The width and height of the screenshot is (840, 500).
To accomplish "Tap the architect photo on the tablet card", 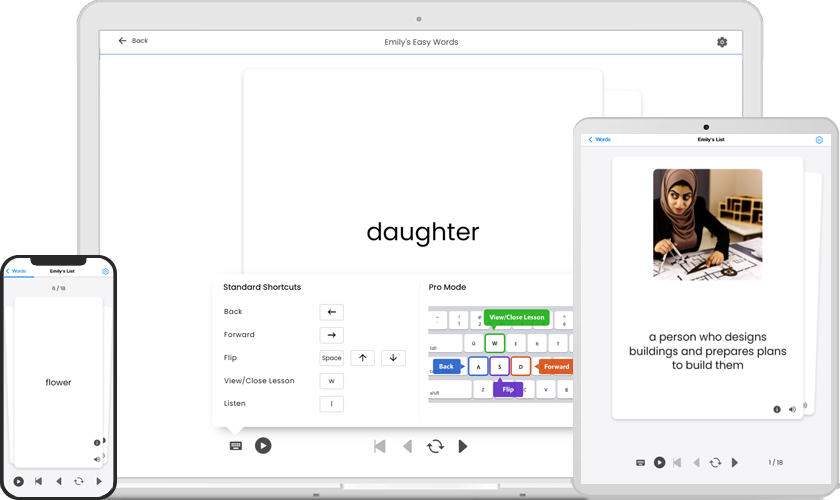I will coord(708,224).
